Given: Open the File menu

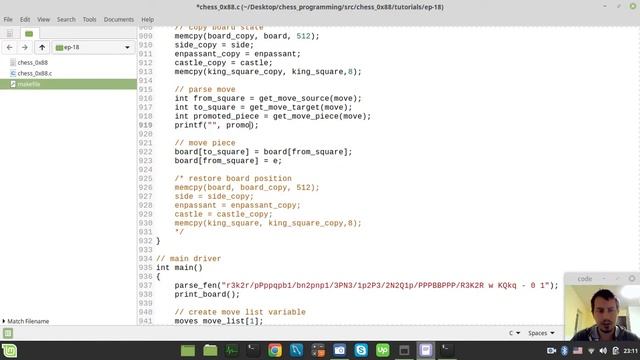Looking at the screenshot, I should [8, 20].
